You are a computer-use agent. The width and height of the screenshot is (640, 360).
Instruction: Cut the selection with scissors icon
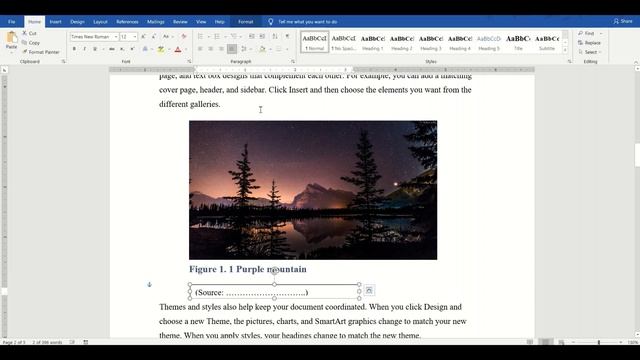tap(29, 33)
